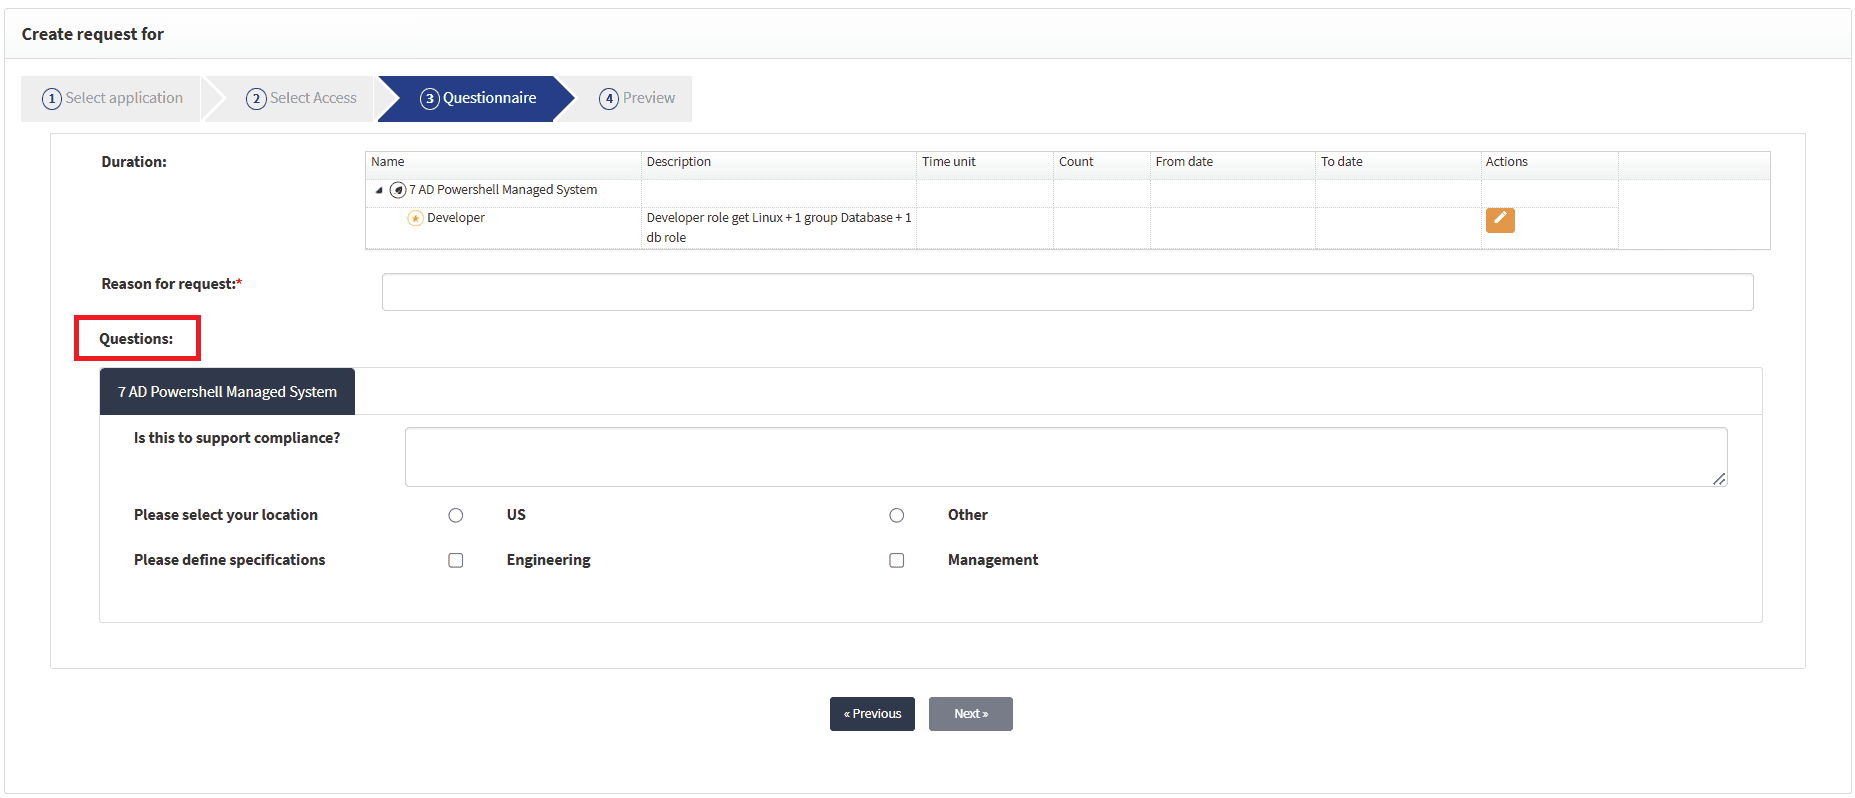Enable the Management checkbox
1855x798 pixels.
[897, 560]
